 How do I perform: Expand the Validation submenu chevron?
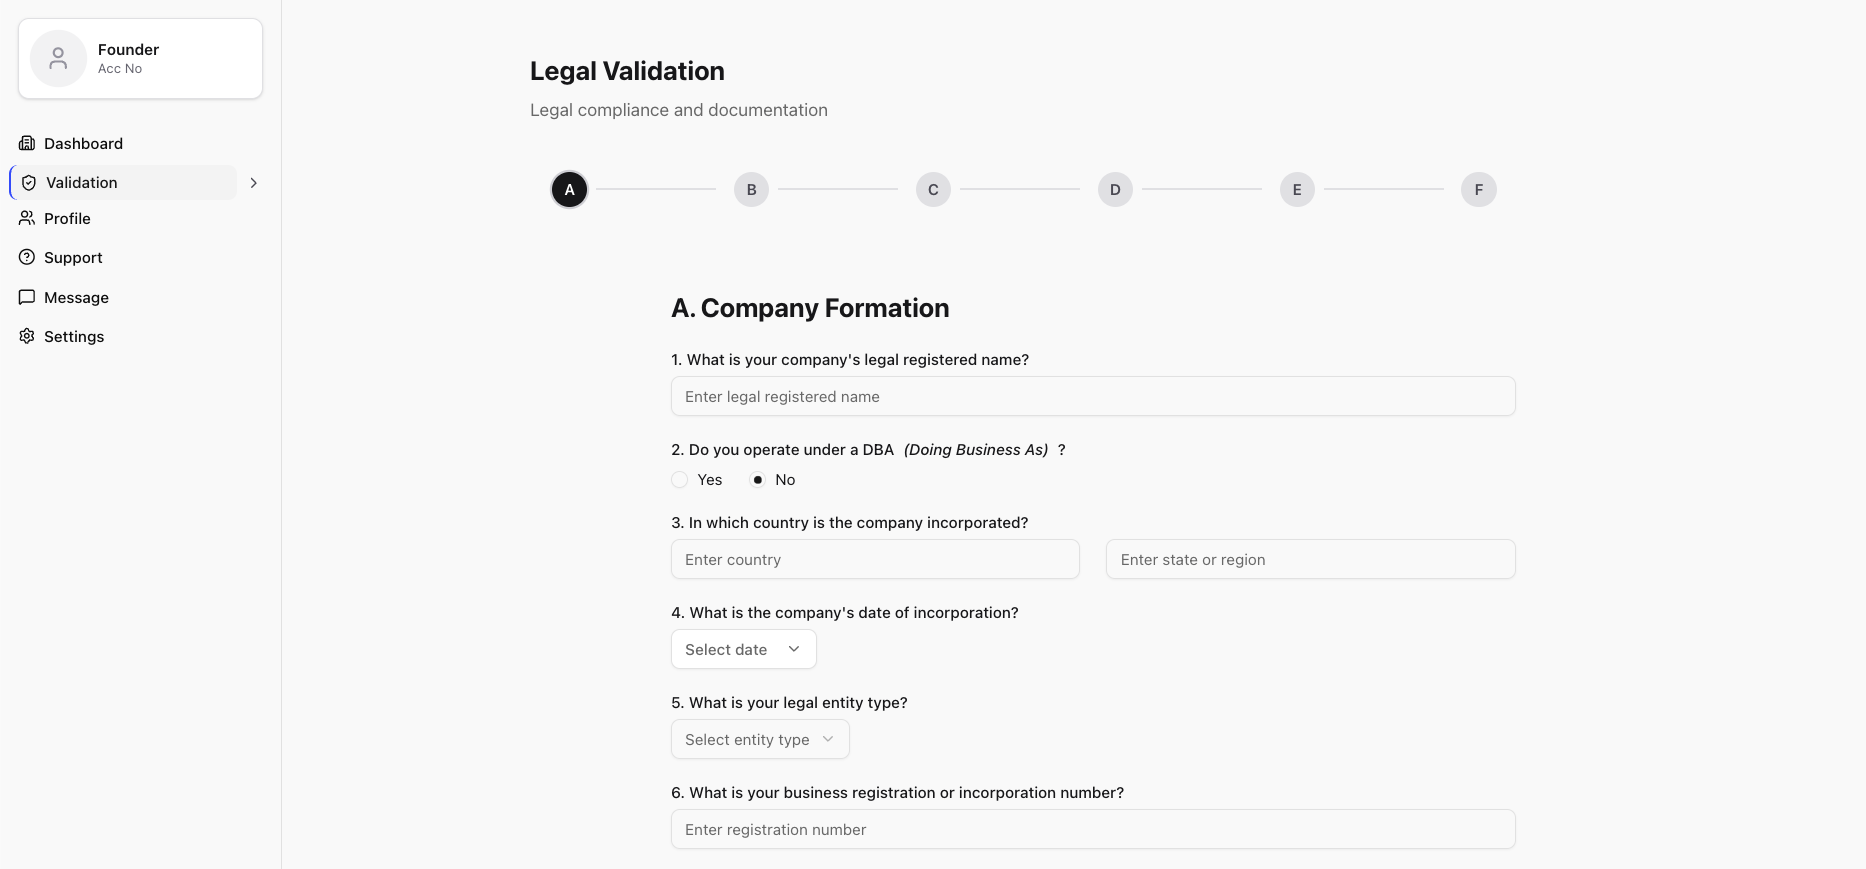(x=254, y=183)
